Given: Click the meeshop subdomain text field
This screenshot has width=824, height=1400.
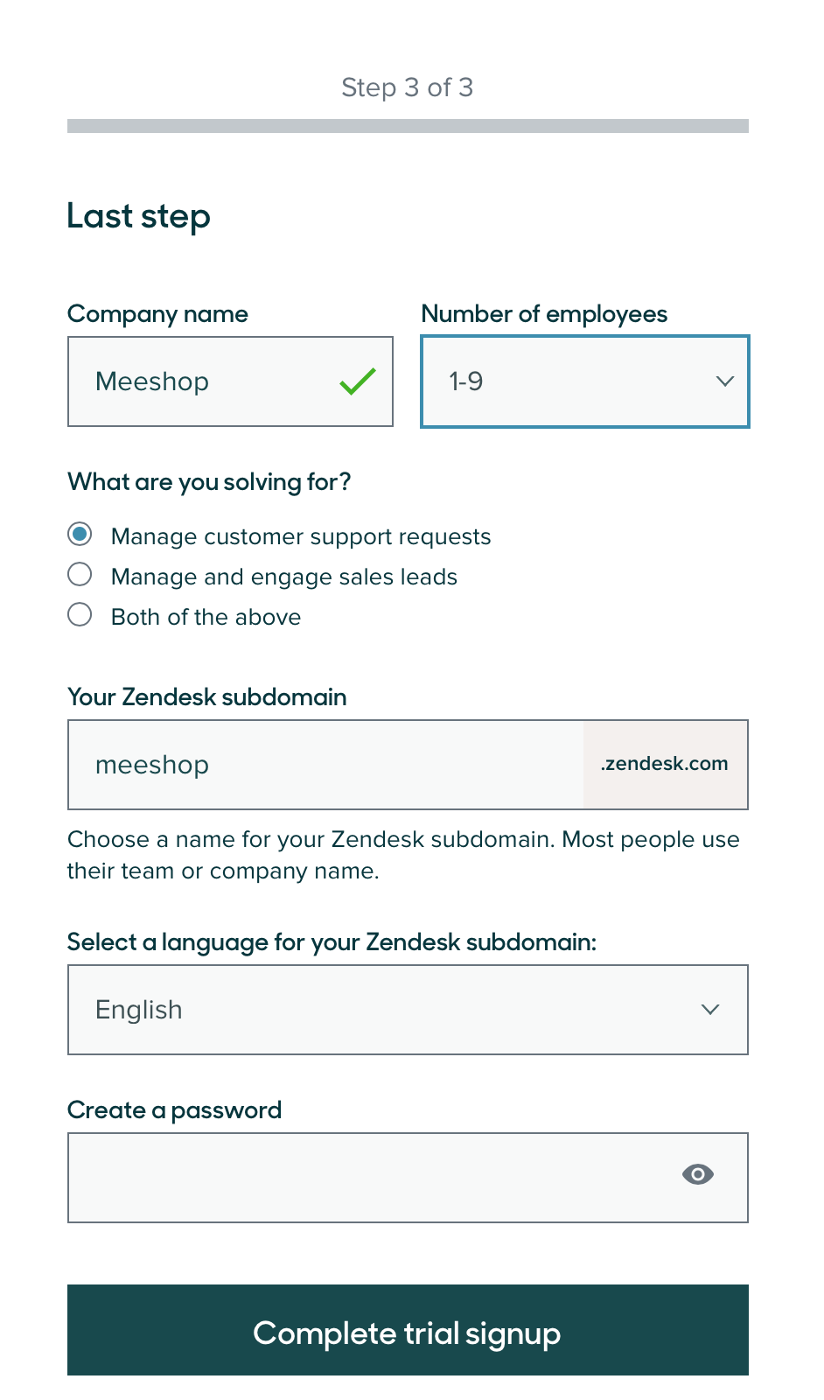Looking at the screenshot, I should tap(325, 764).
